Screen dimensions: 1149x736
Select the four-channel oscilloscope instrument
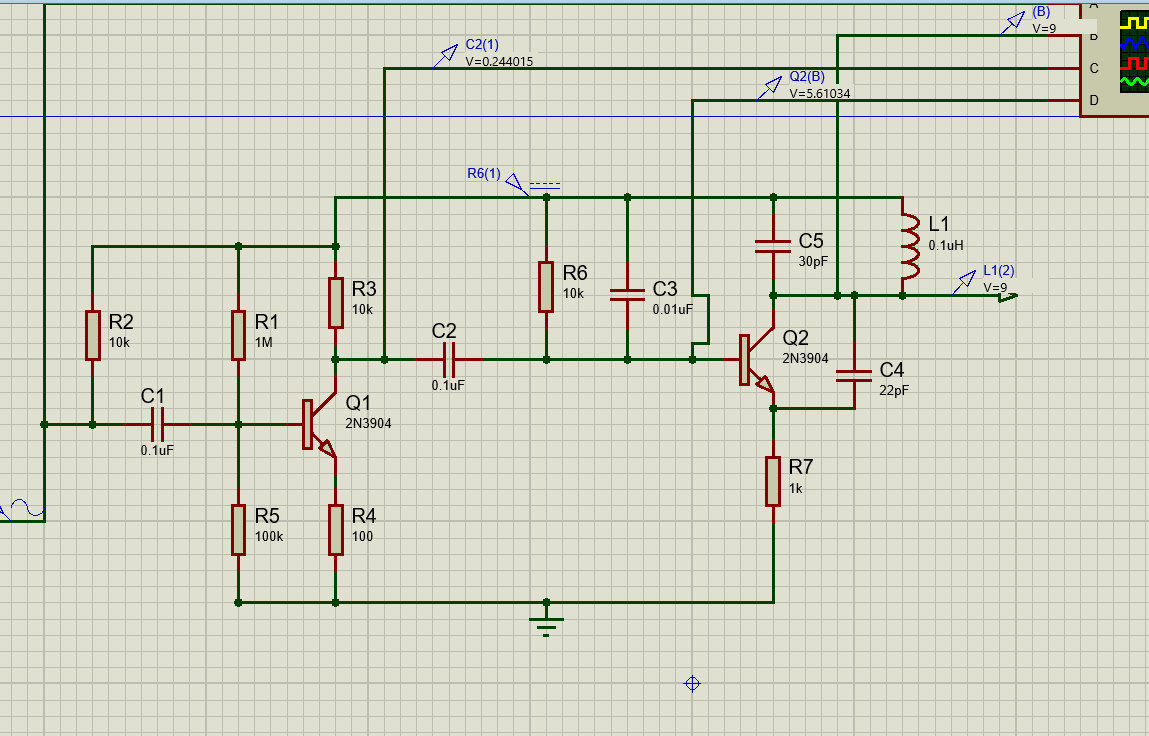click(1133, 55)
